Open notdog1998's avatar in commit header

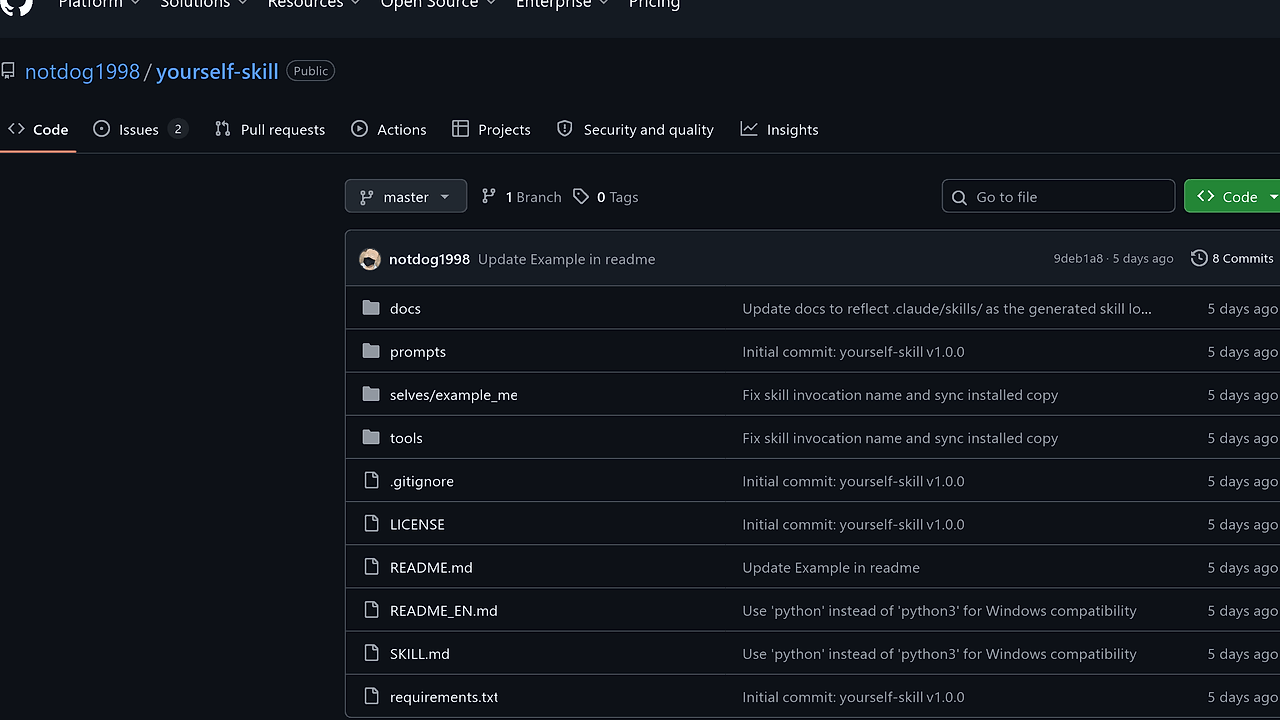[370, 259]
